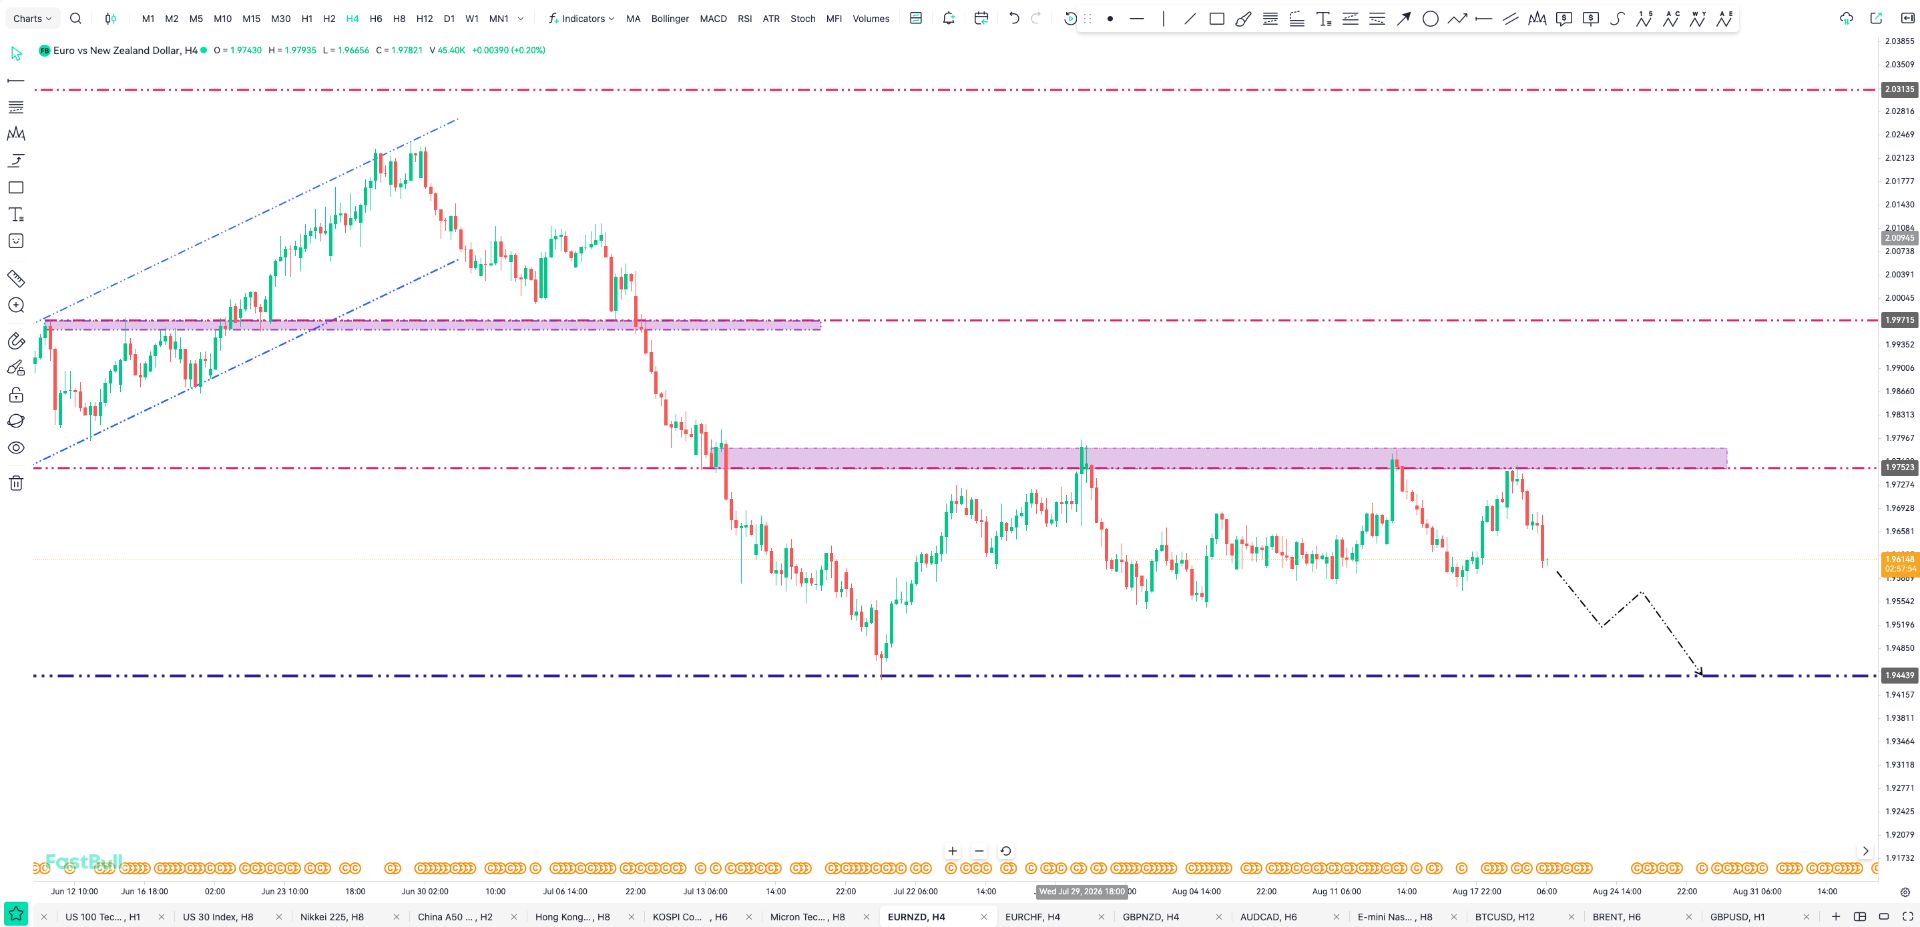Select the cursor pointer tool in left sidebar

tap(16, 53)
